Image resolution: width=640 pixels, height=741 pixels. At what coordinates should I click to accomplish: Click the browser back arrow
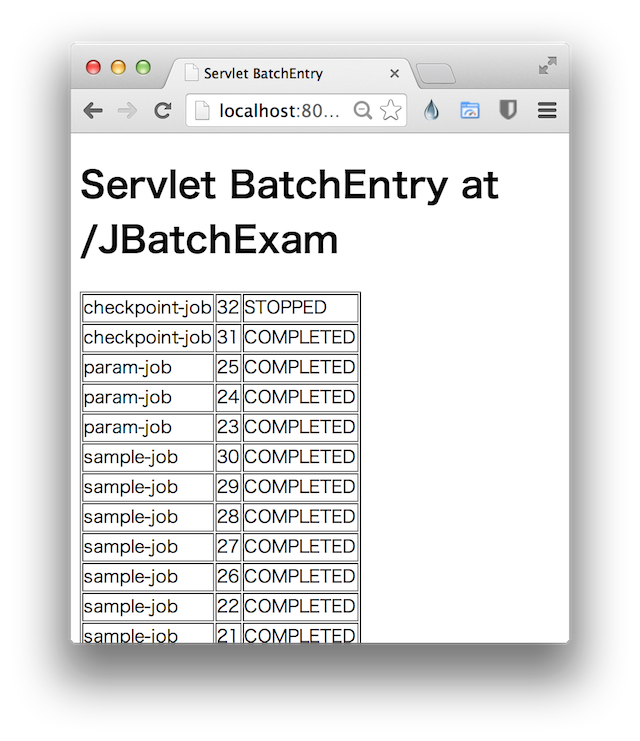pos(93,111)
